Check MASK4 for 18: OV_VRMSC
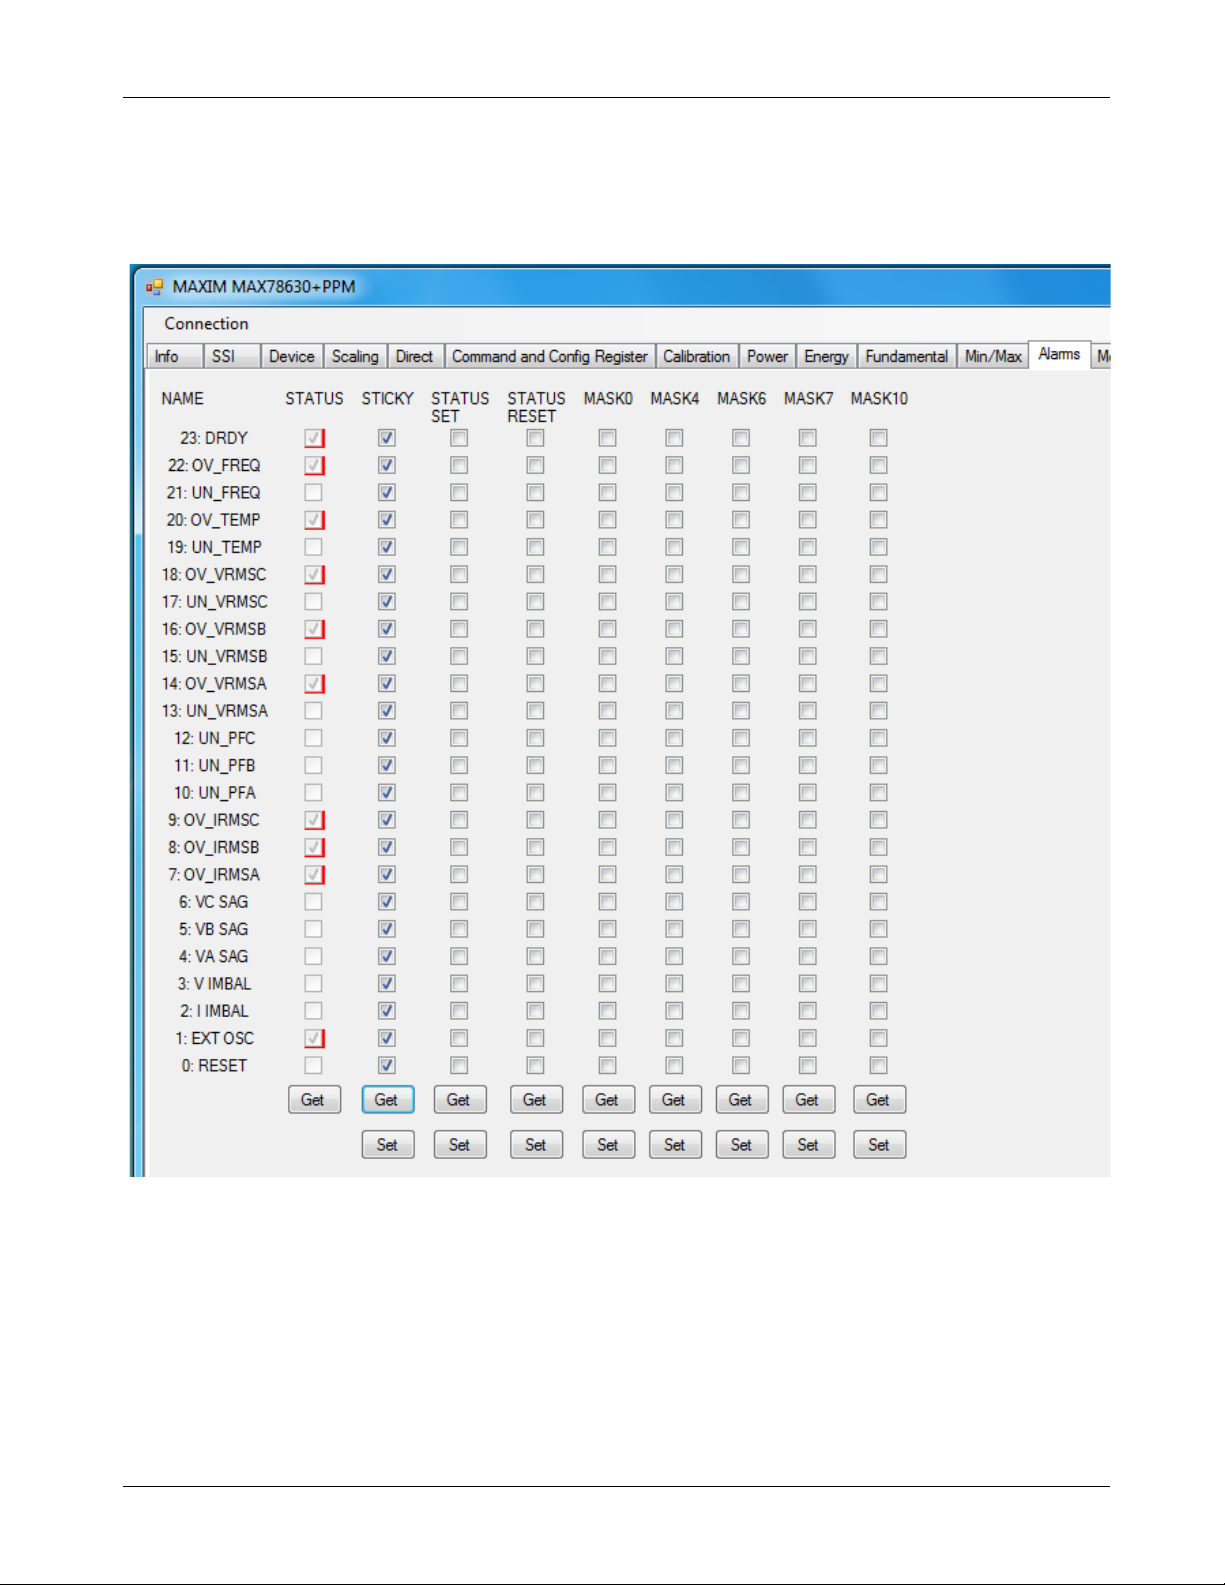This screenshot has width=1225, height=1585. pyautogui.click(x=675, y=574)
